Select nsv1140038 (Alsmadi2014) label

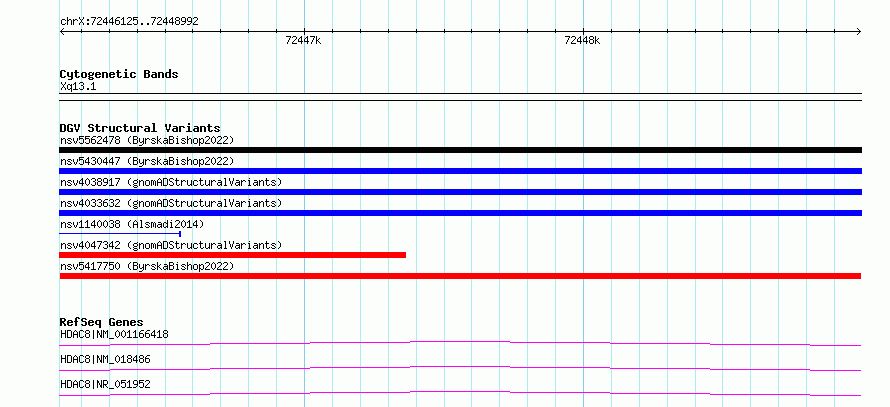[x=132, y=224]
